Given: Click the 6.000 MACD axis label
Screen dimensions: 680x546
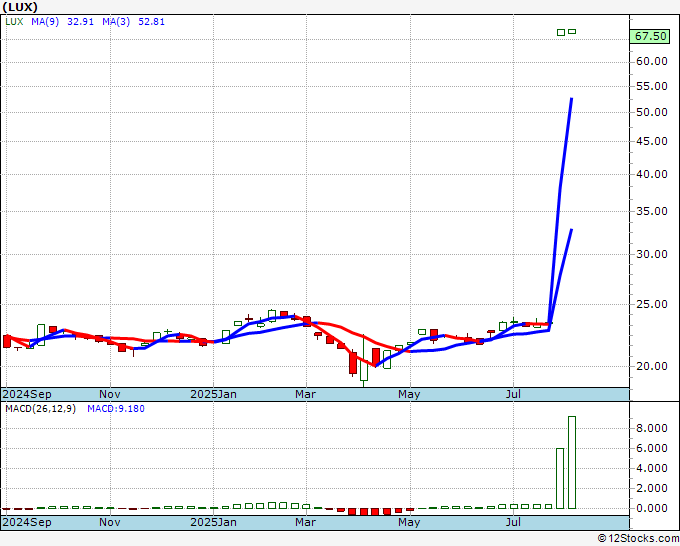Looking at the screenshot, I should (652, 448).
